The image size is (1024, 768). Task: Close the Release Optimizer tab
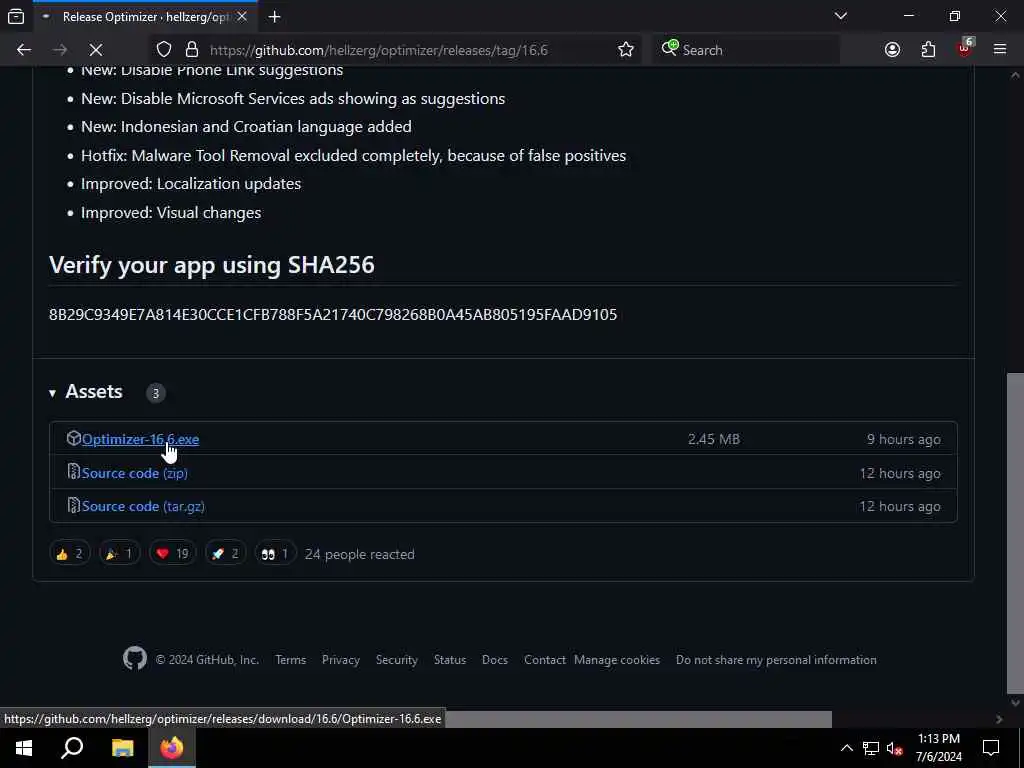click(x=242, y=16)
